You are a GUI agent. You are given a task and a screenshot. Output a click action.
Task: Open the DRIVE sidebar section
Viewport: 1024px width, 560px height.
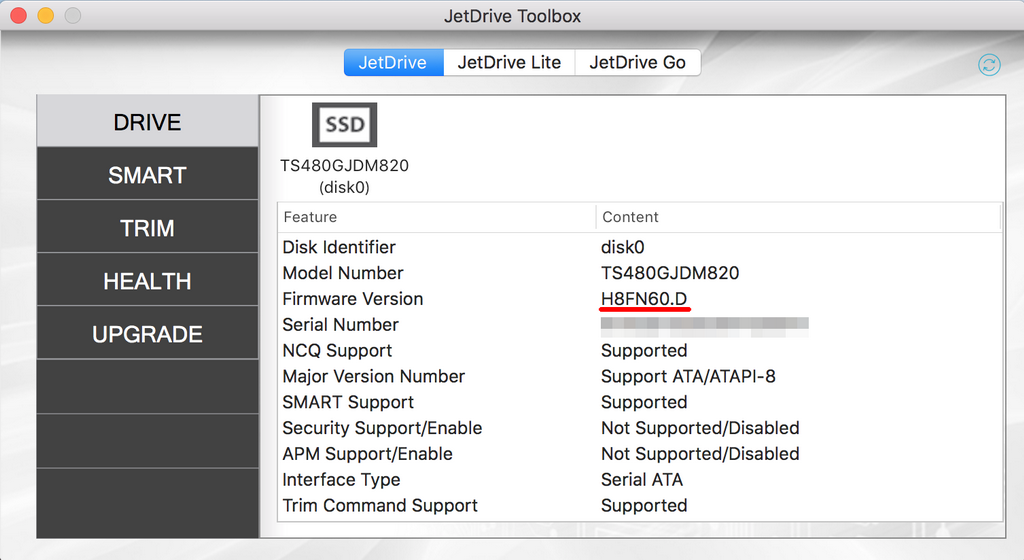(x=148, y=121)
